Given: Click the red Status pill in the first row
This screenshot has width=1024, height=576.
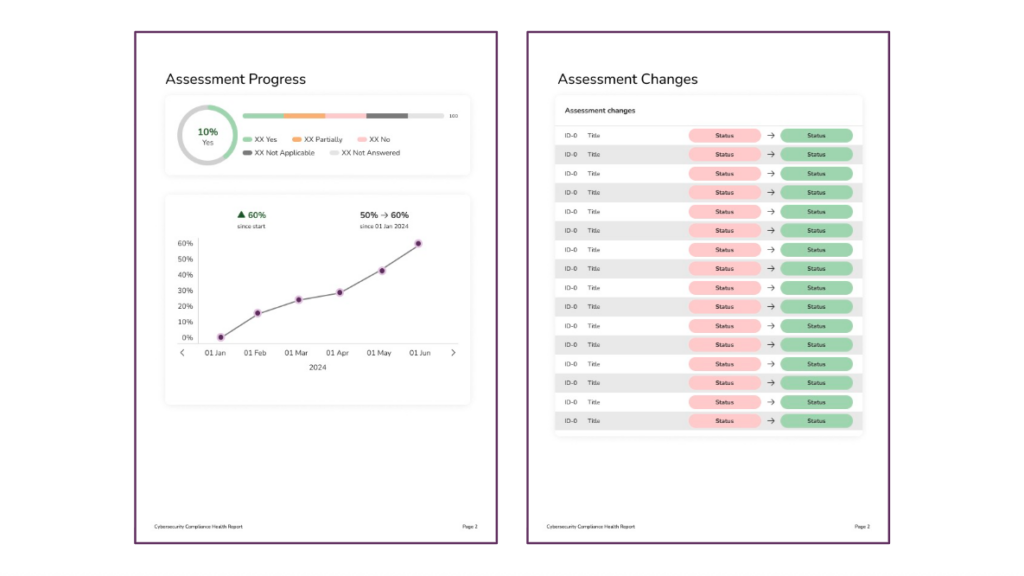Looking at the screenshot, I should coord(725,136).
